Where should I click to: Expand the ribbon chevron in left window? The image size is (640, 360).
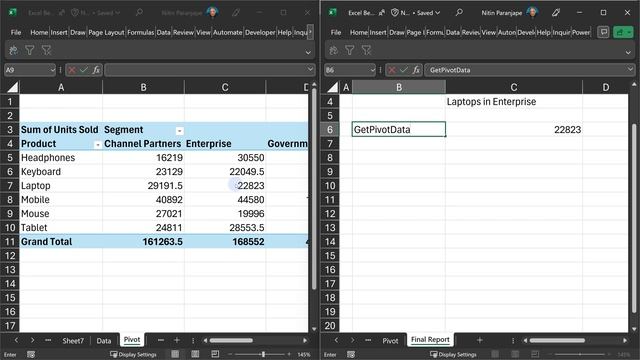point(308,52)
